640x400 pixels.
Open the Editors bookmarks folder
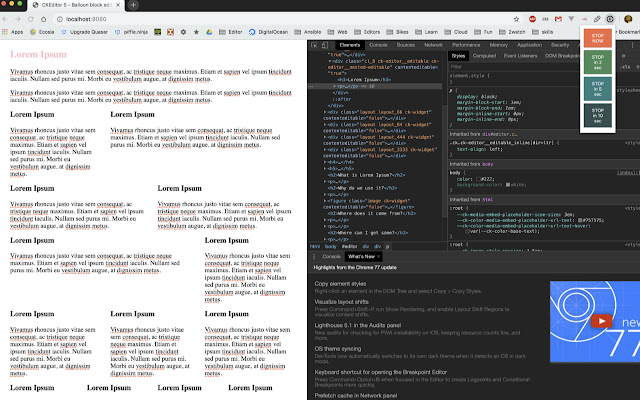[x=367, y=32]
